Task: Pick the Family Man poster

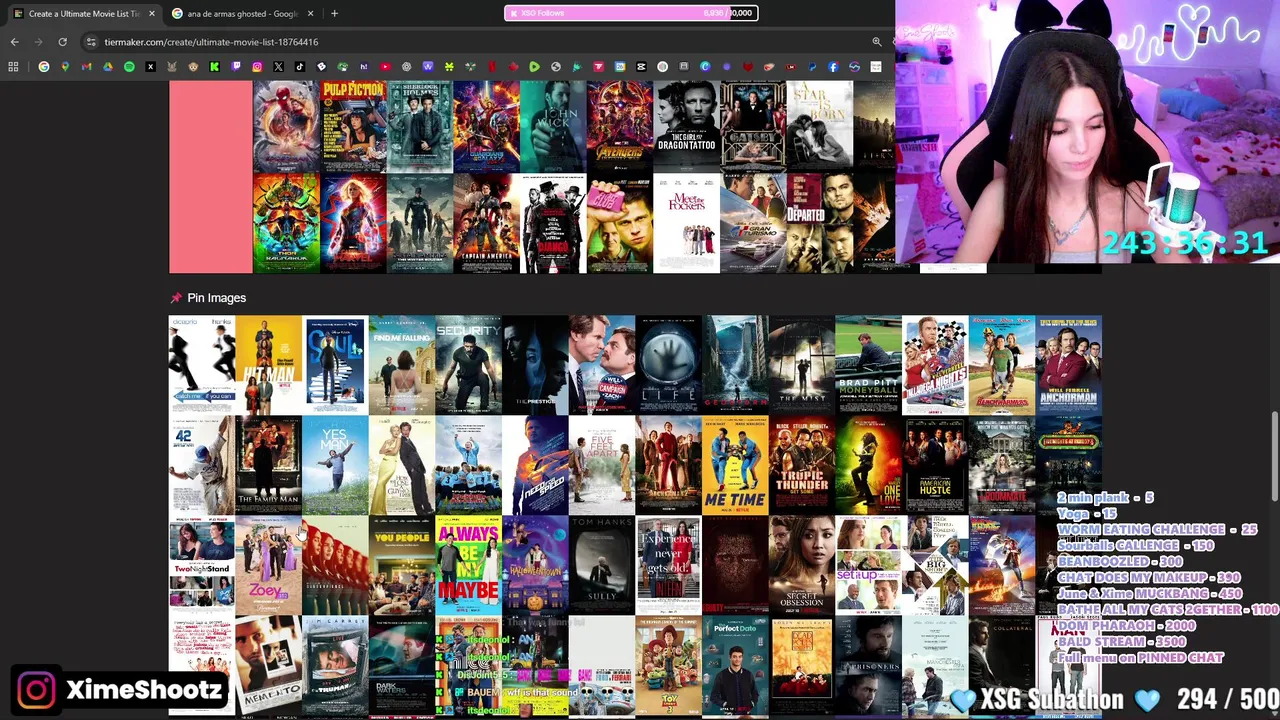Action: [x=268, y=465]
